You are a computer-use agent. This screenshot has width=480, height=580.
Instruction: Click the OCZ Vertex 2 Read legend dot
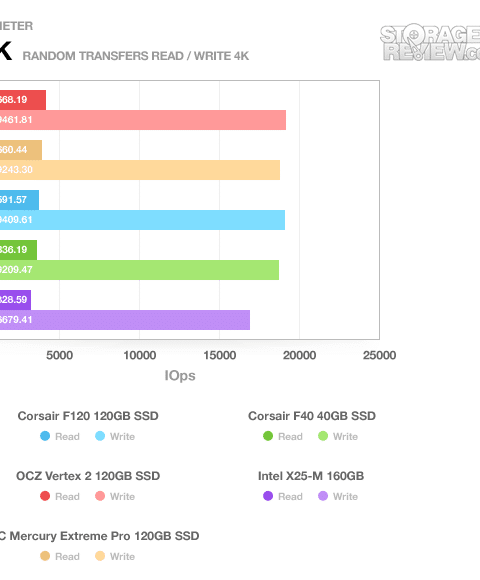coord(45,496)
